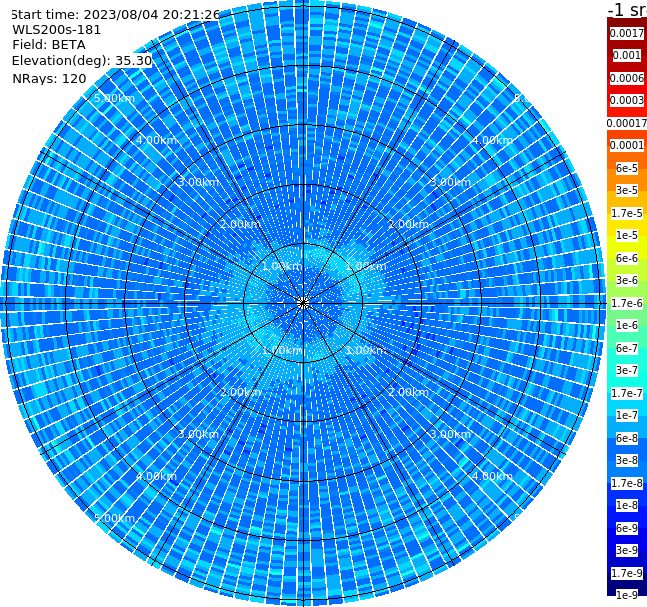The width and height of the screenshot is (647, 607).
Task: Select the Field: BETA text
Action: (49, 45)
